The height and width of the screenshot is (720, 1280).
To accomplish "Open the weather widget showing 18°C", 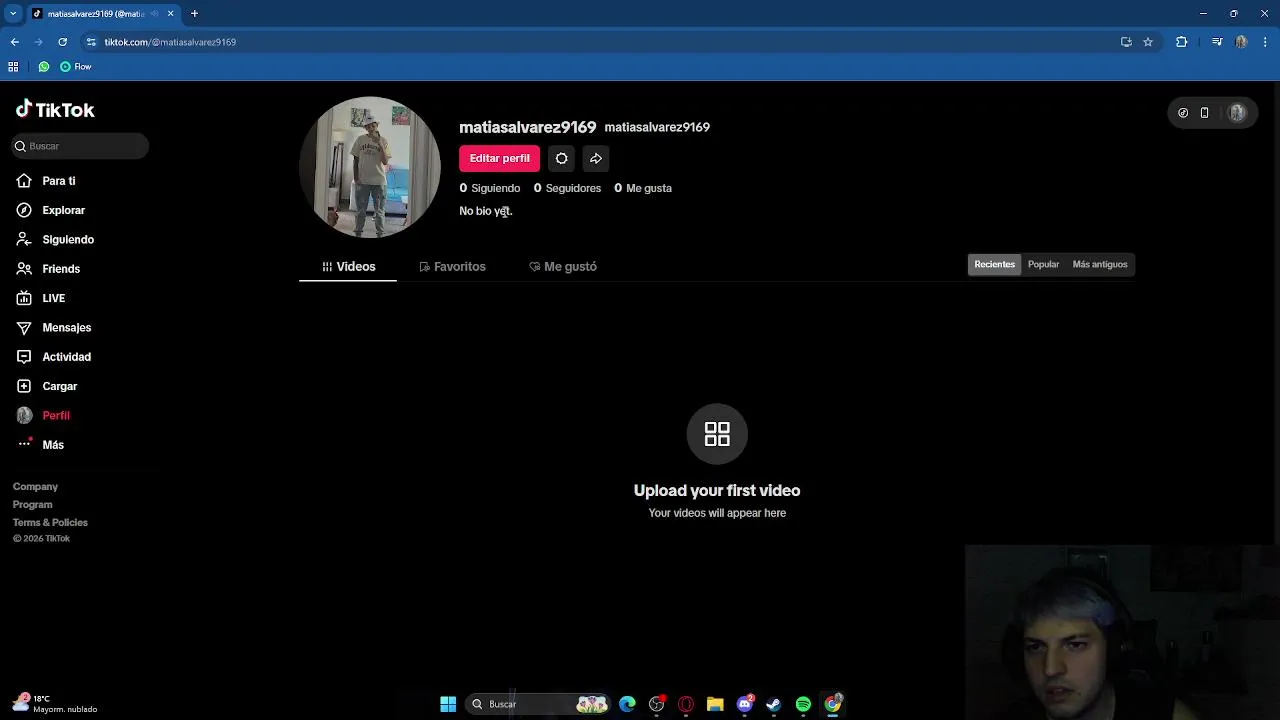I will [x=55, y=704].
